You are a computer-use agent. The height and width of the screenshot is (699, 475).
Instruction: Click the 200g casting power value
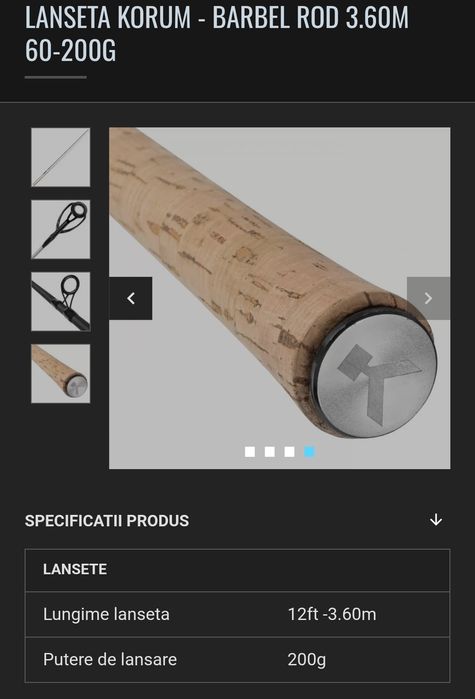pos(307,660)
